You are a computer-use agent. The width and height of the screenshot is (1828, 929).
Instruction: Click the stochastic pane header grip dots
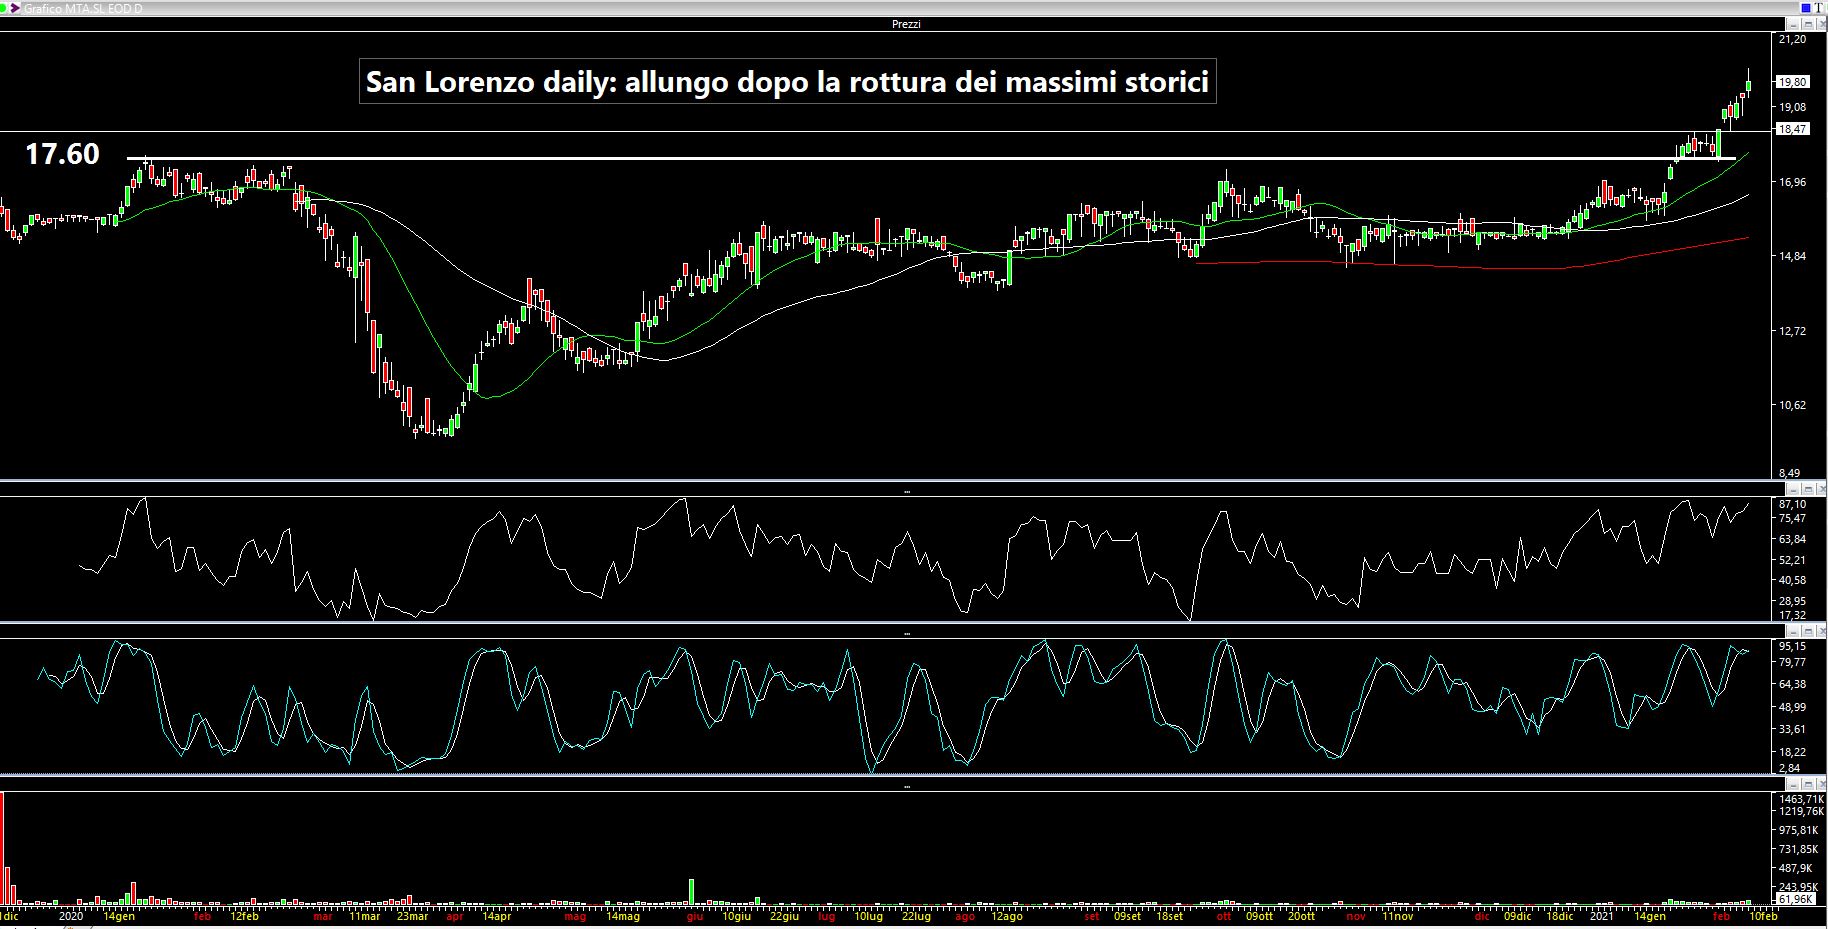coord(906,634)
